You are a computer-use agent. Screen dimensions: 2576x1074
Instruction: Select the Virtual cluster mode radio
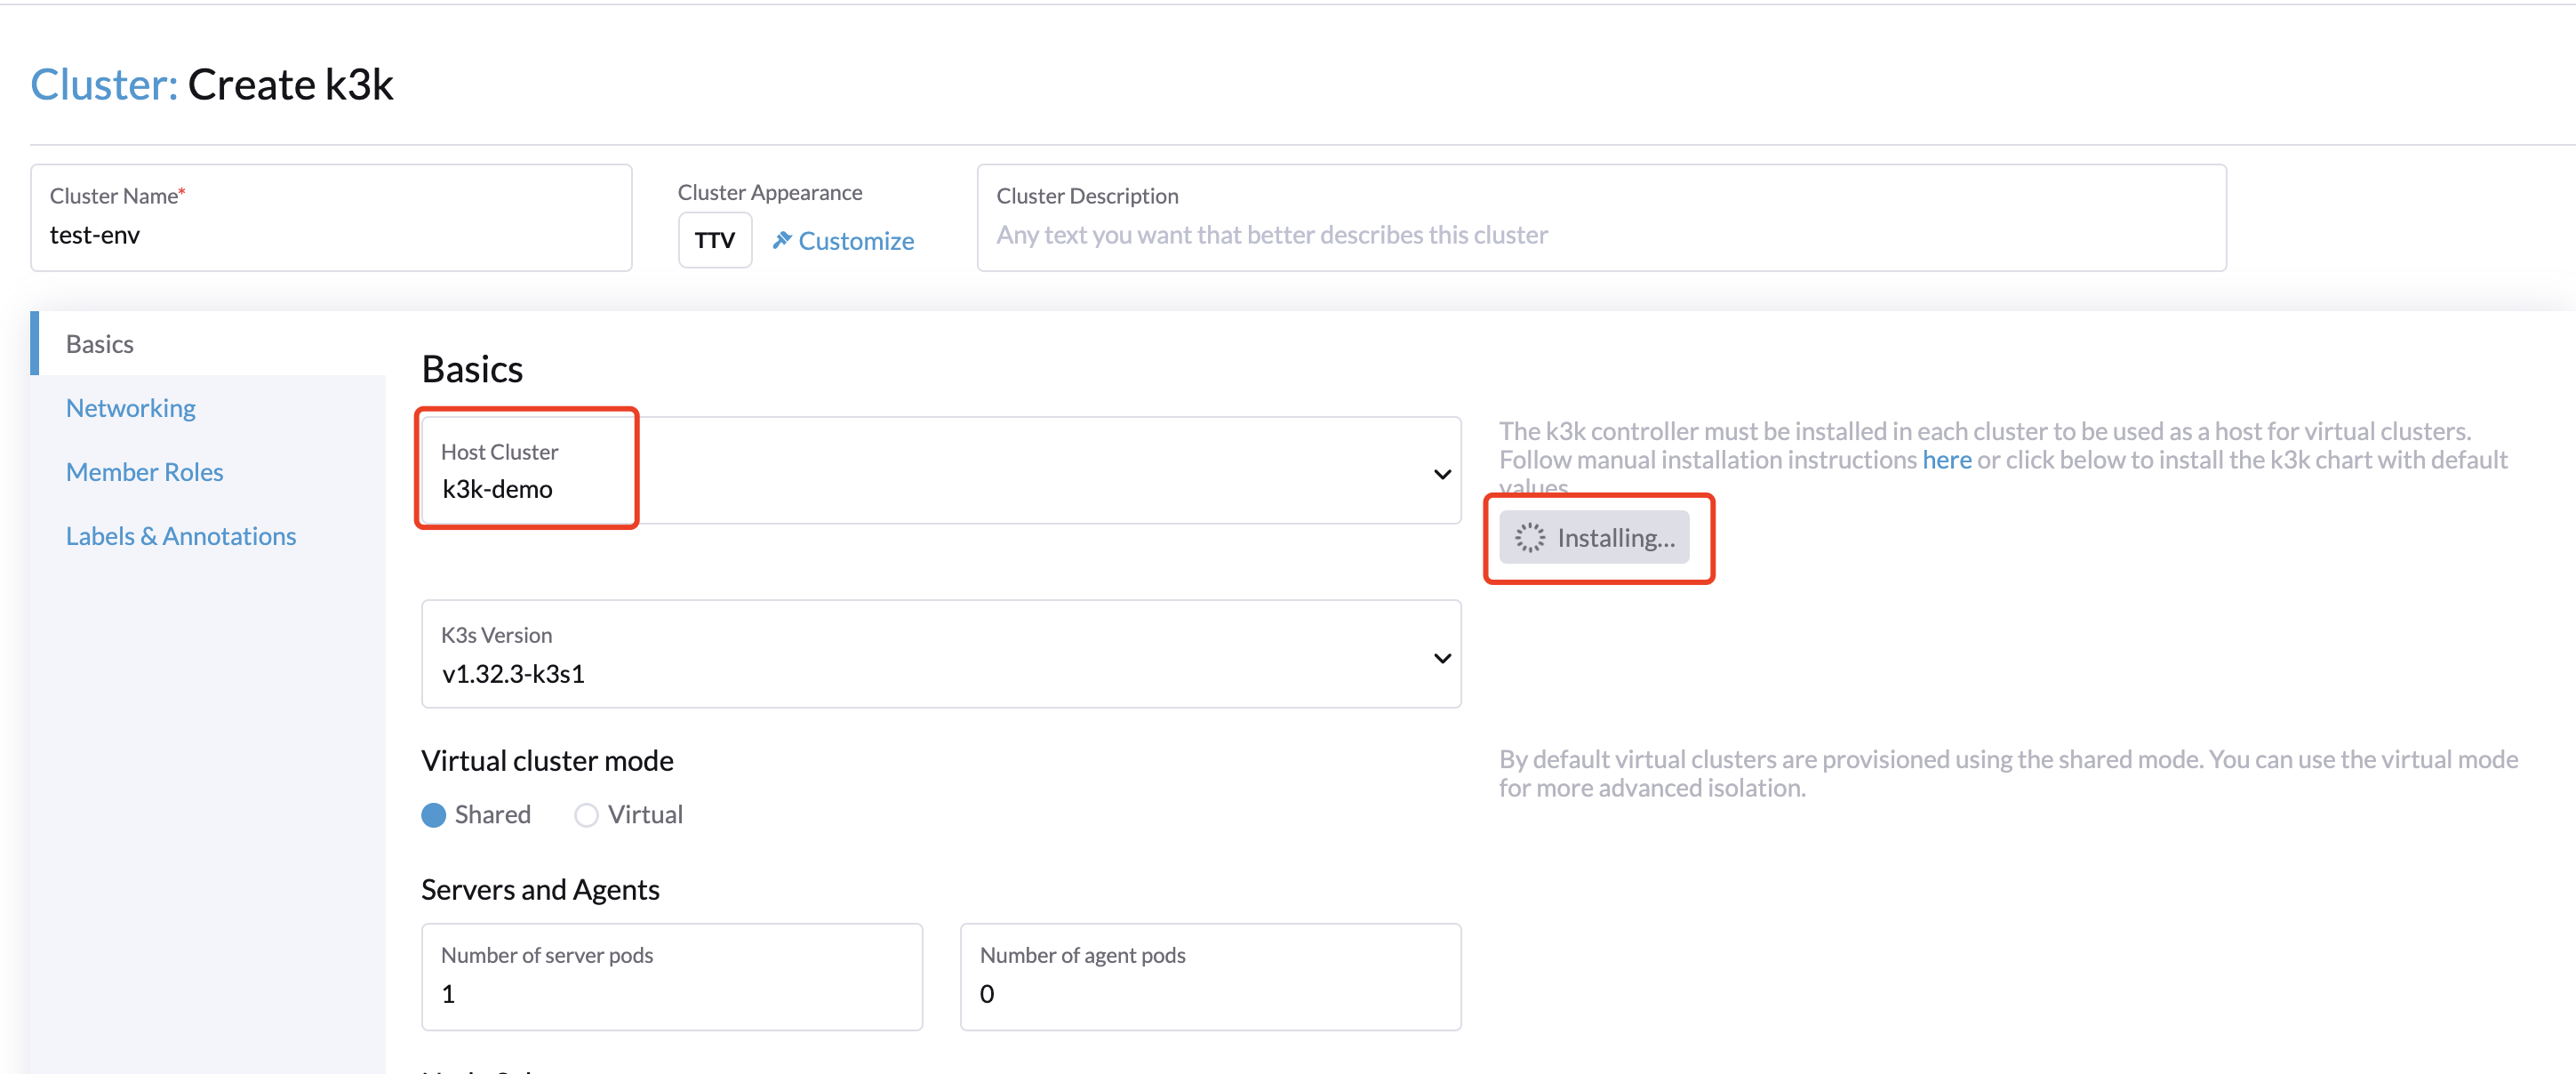[586, 815]
